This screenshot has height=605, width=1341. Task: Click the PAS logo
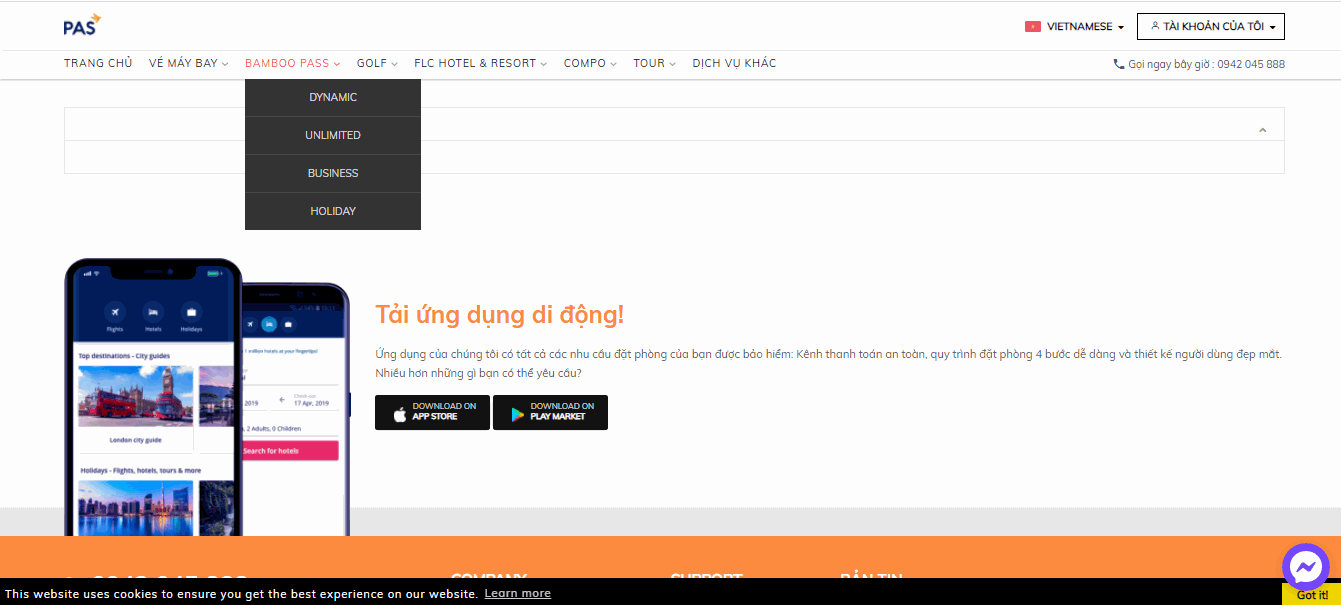click(82, 25)
